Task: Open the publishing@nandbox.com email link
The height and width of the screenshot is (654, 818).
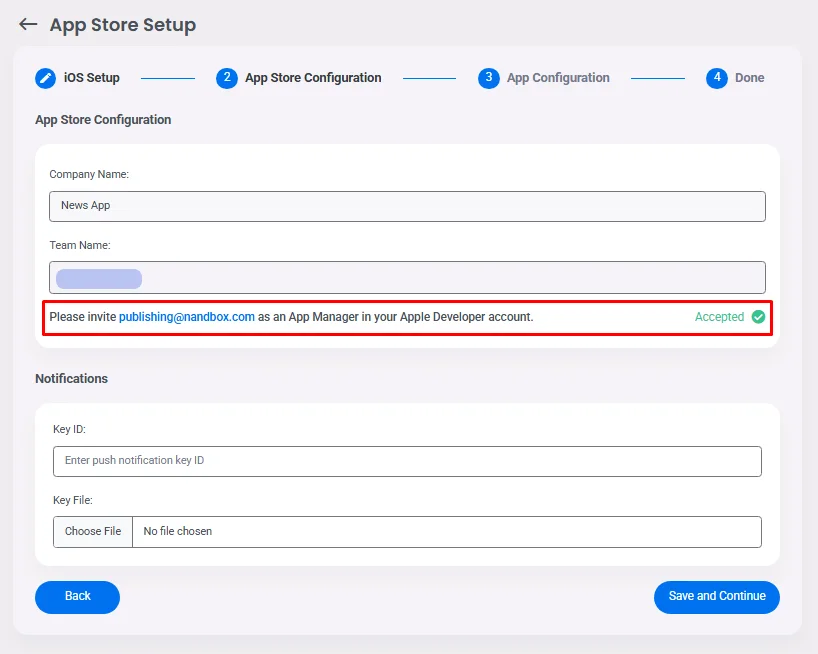Action: pyautogui.click(x=187, y=317)
